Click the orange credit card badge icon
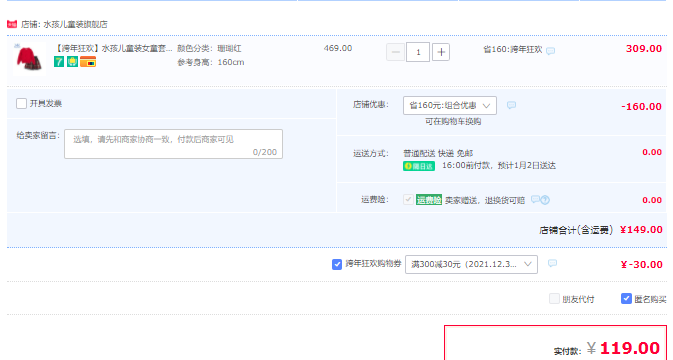The image size is (673, 360). (x=88, y=62)
